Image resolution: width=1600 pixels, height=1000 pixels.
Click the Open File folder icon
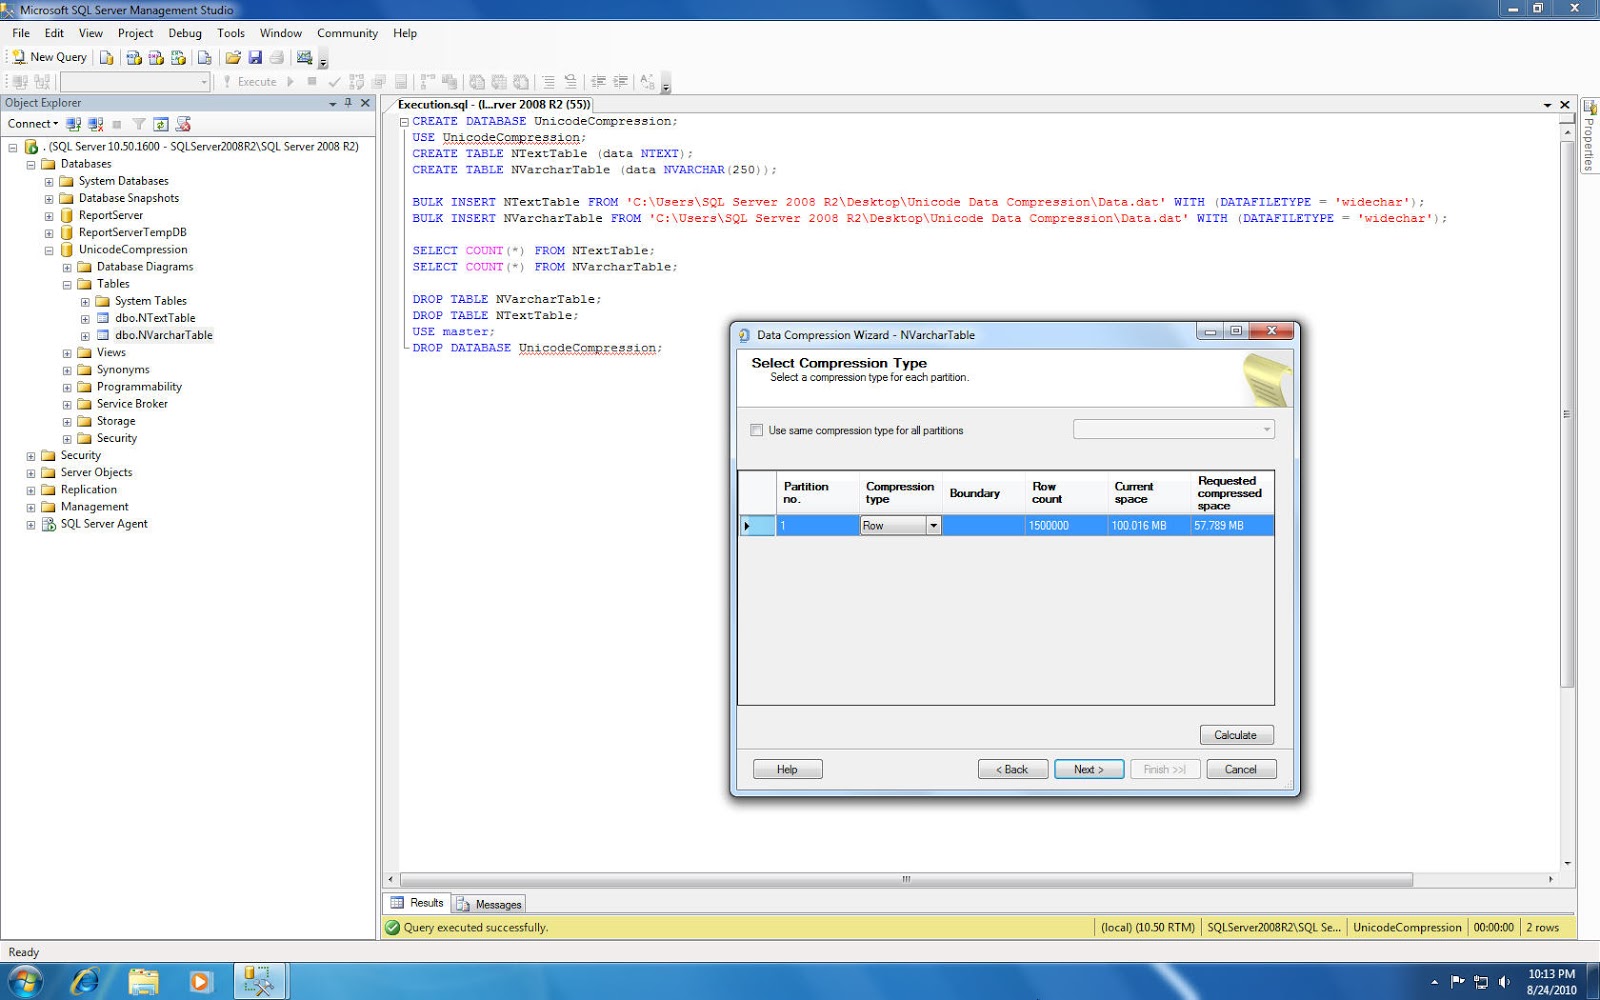click(x=233, y=57)
